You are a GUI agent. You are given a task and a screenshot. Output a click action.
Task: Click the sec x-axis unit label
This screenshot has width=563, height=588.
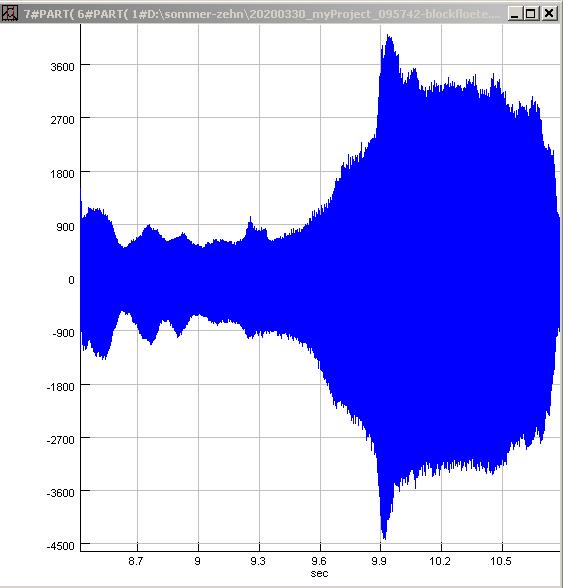[x=319, y=573]
